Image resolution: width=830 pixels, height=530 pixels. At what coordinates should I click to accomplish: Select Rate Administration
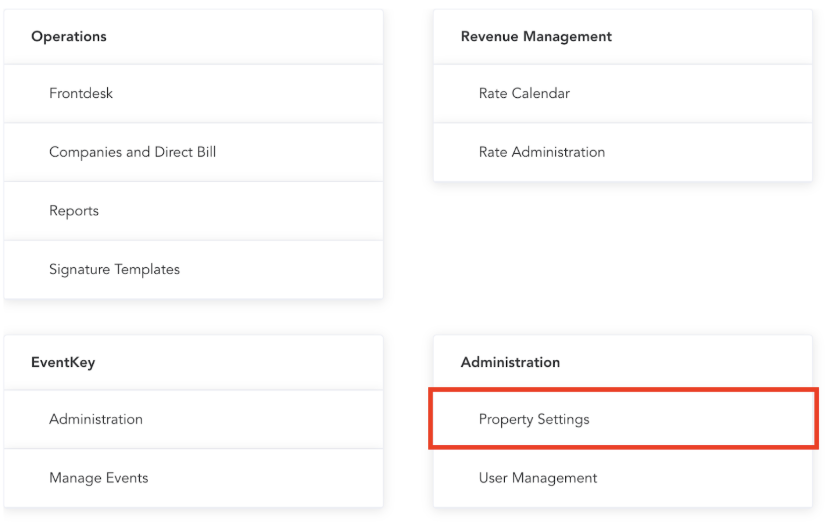click(541, 152)
